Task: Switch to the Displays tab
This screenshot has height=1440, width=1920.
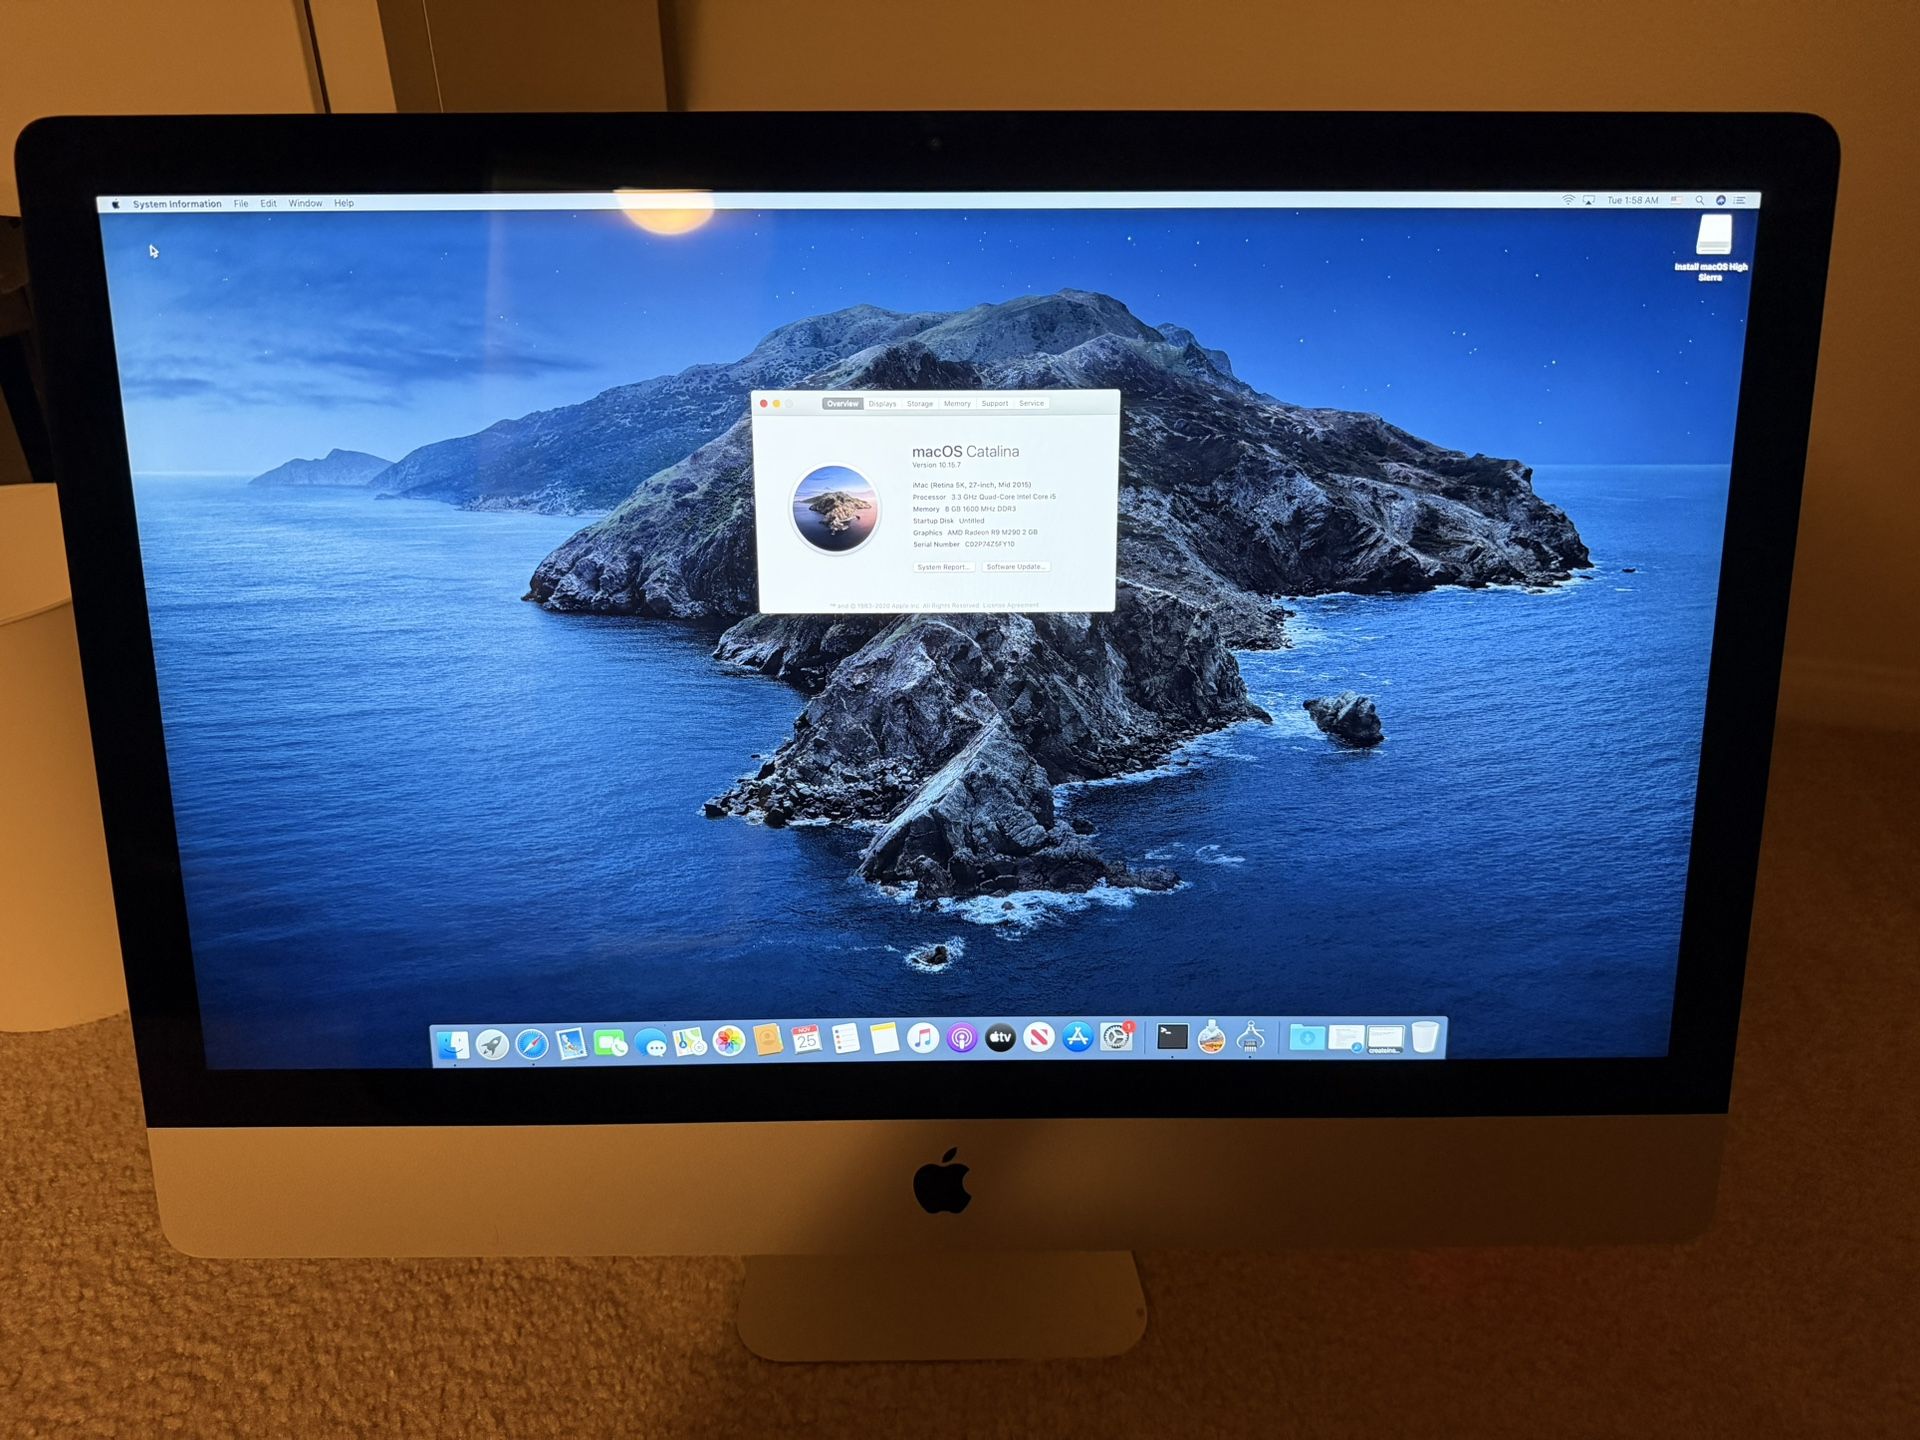Action: click(x=882, y=403)
